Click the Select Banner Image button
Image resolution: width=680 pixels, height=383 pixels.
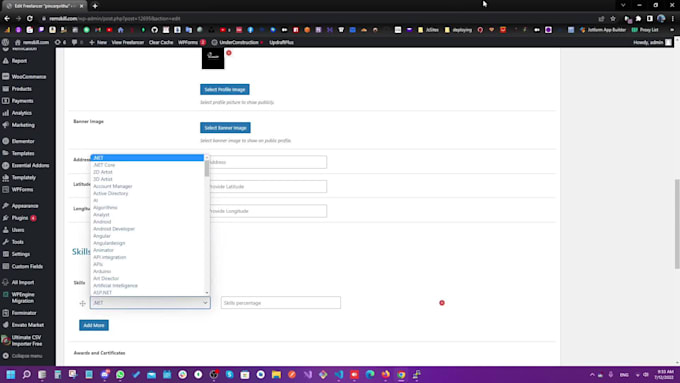[x=225, y=128]
